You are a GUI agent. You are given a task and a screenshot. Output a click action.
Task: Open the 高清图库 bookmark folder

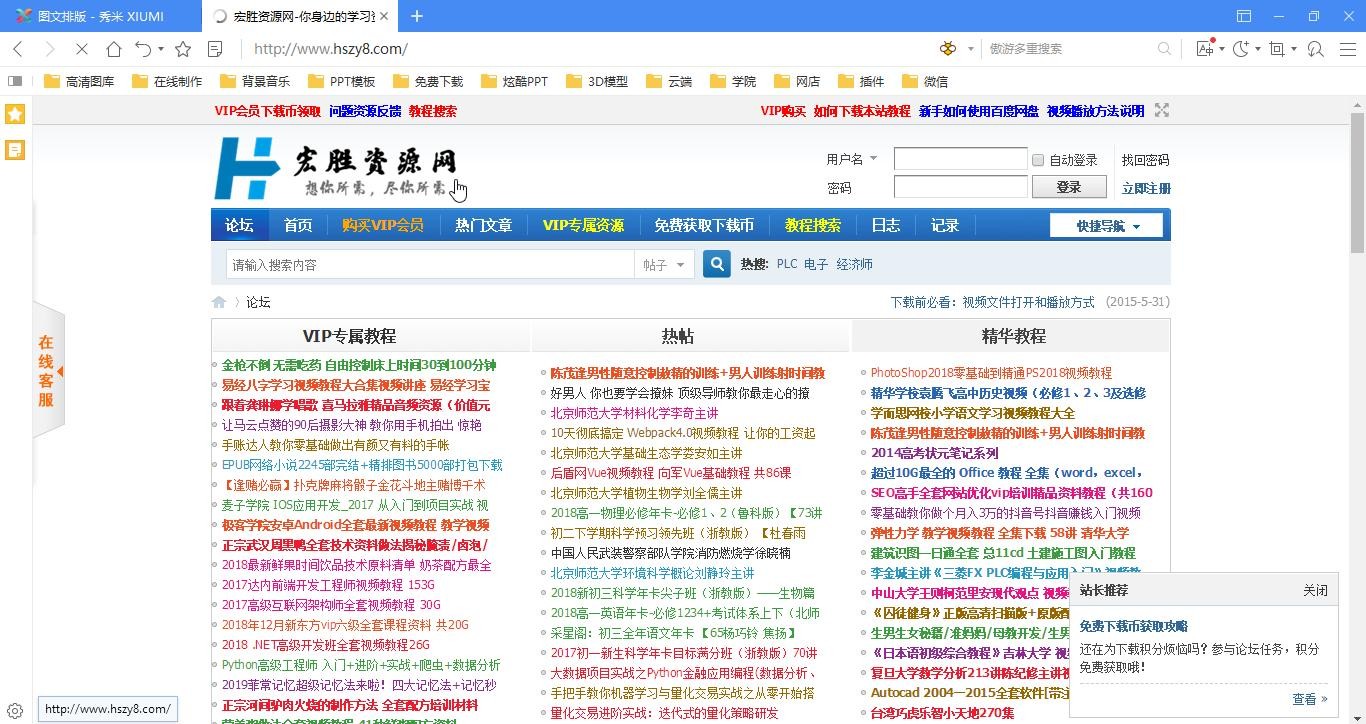click(x=80, y=81)
